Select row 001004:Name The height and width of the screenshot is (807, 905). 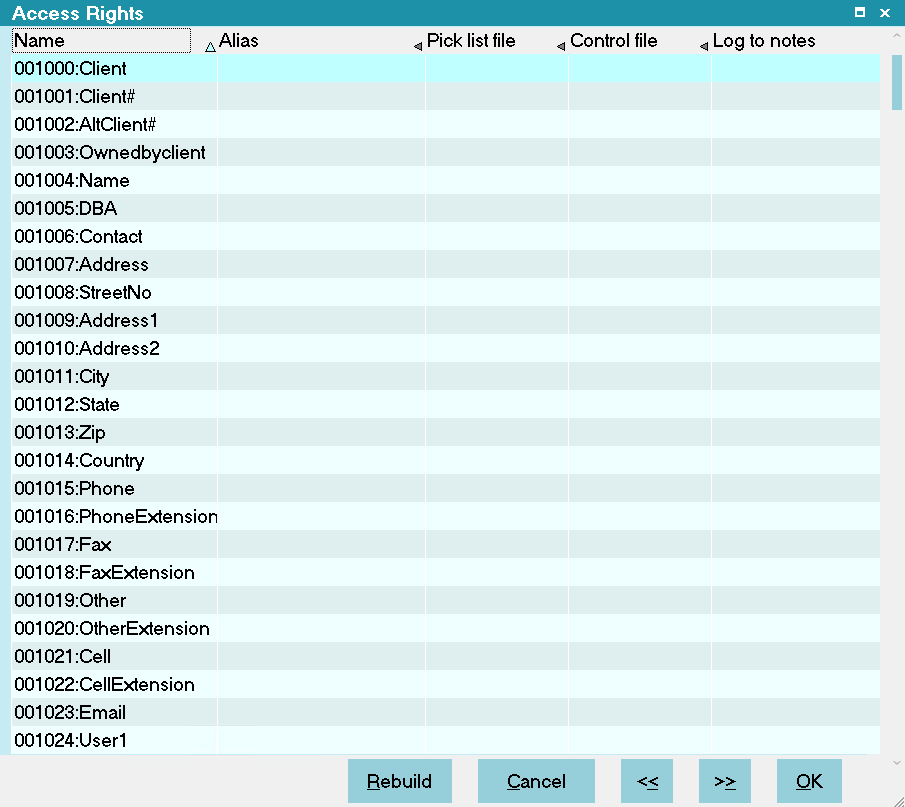point(446,180)
